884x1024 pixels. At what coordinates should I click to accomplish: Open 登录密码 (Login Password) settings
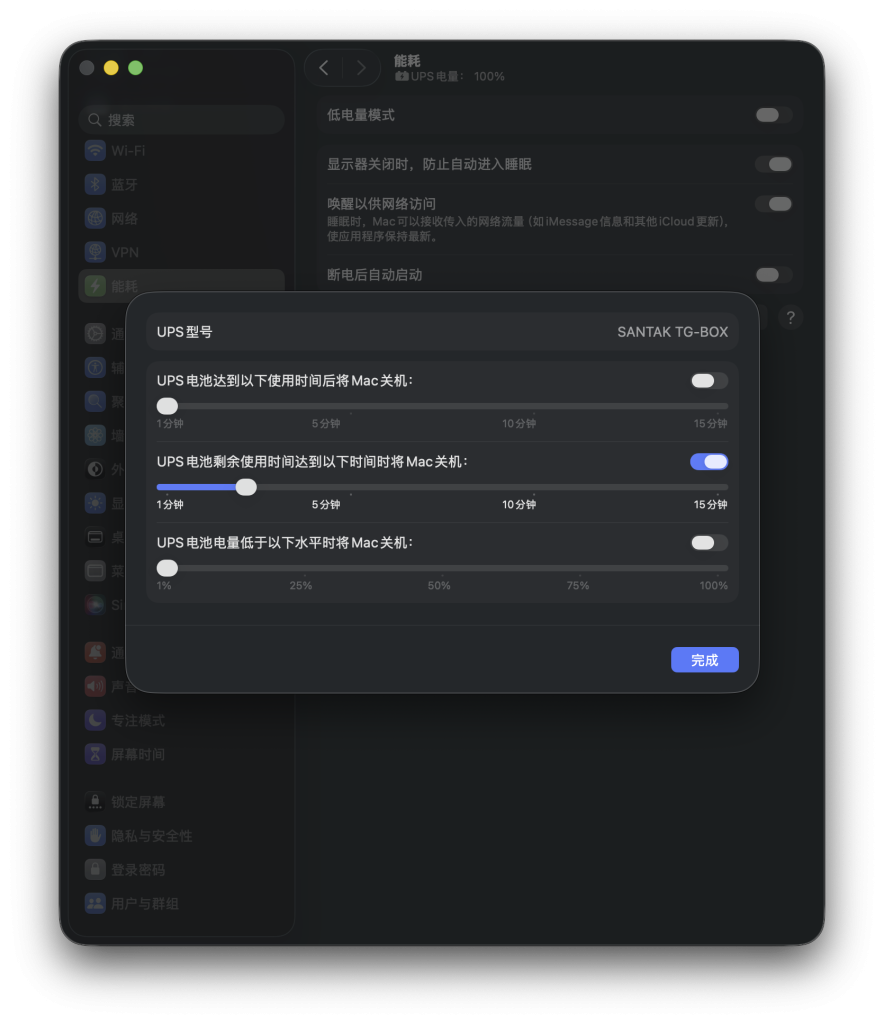click(137, 870)
